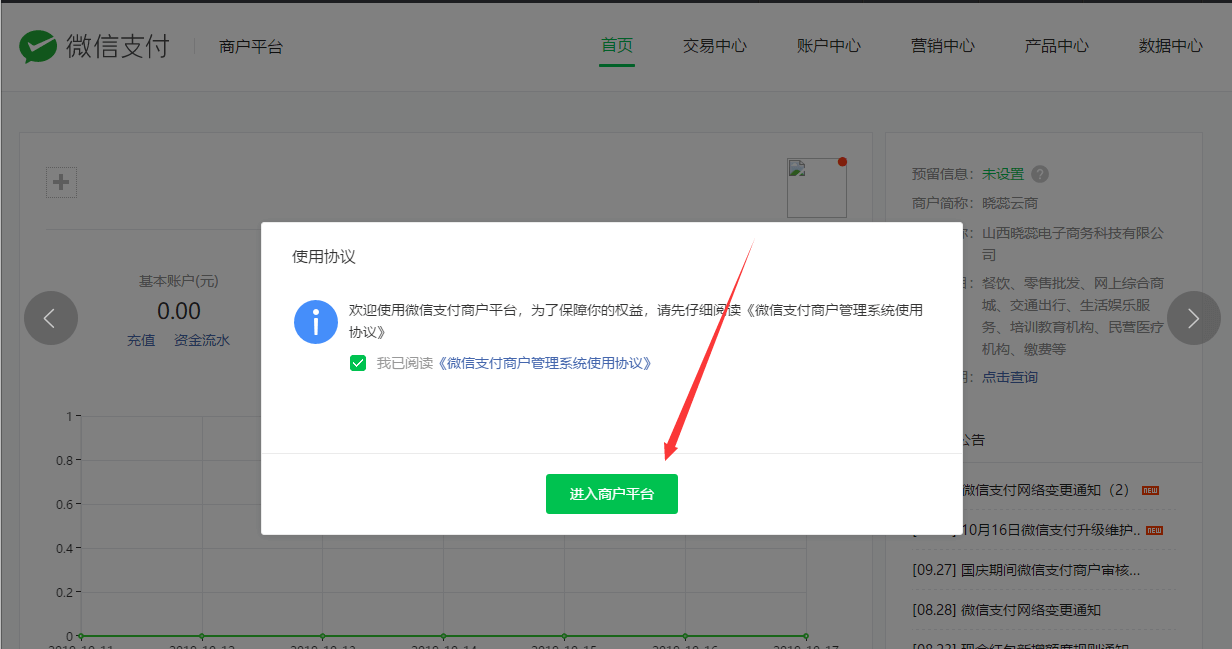The height and width of the screenshot is (649, 1232).
Task: Click the 充值 link
Action: tap(141, 340)
